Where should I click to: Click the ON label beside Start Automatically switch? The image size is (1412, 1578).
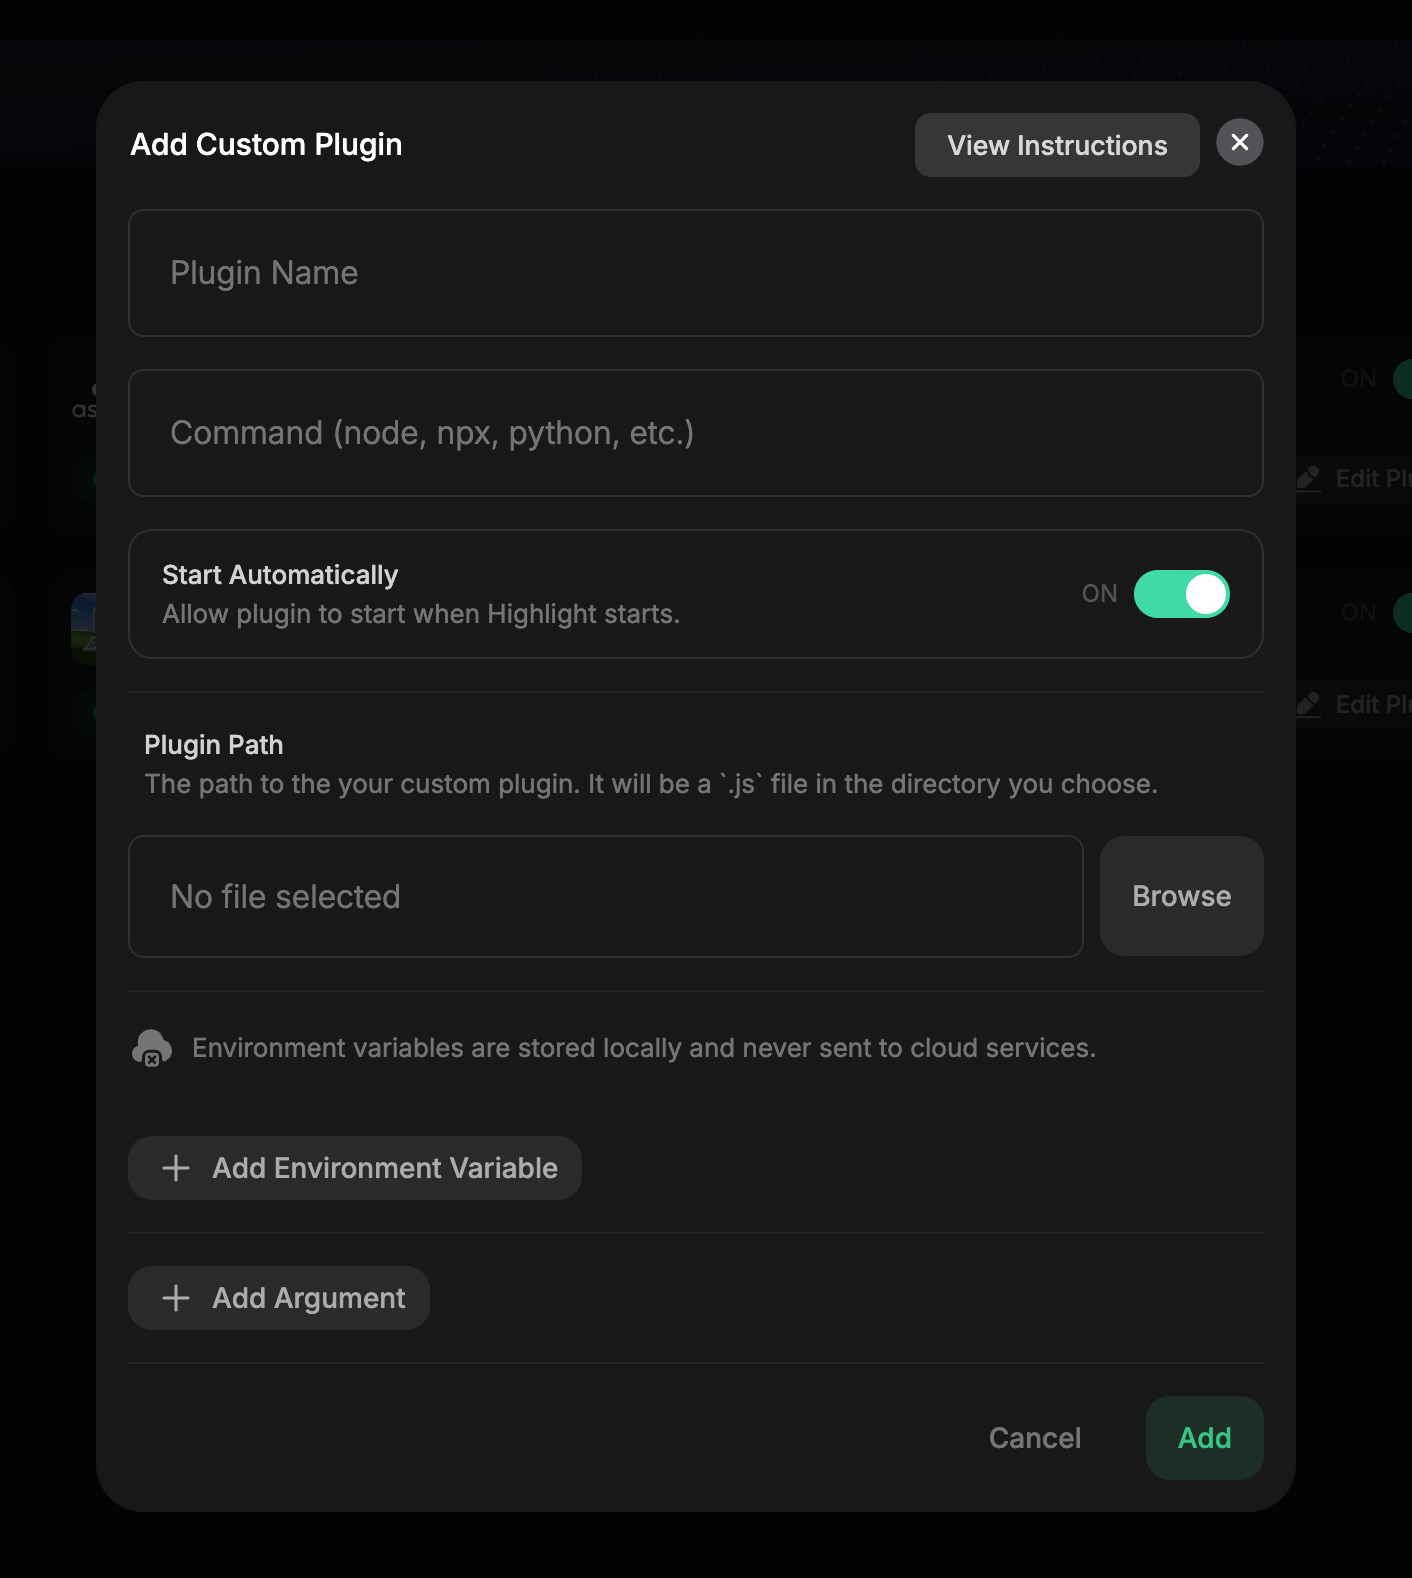coord(1099,594)
